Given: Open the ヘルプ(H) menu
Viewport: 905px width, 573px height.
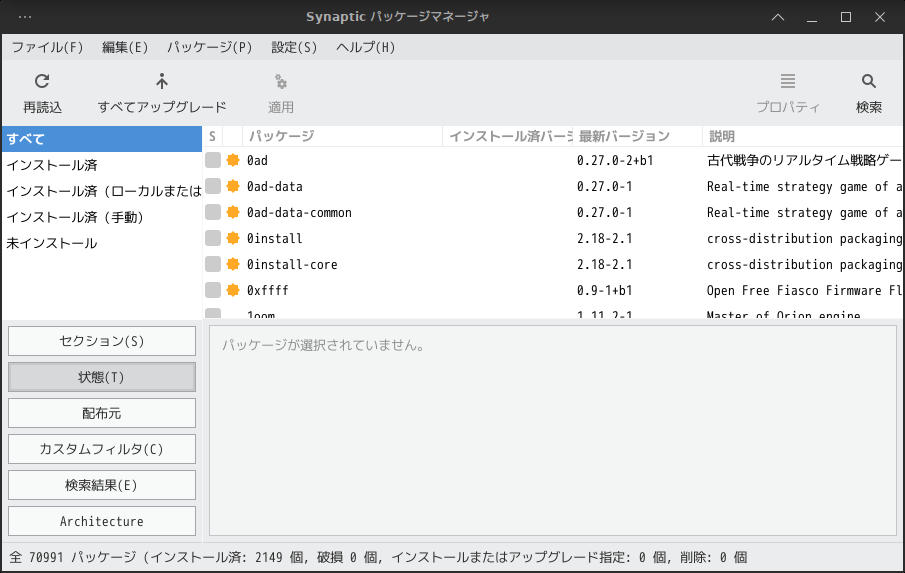Looking at the screenshot, I should click(x=366, y=47).
